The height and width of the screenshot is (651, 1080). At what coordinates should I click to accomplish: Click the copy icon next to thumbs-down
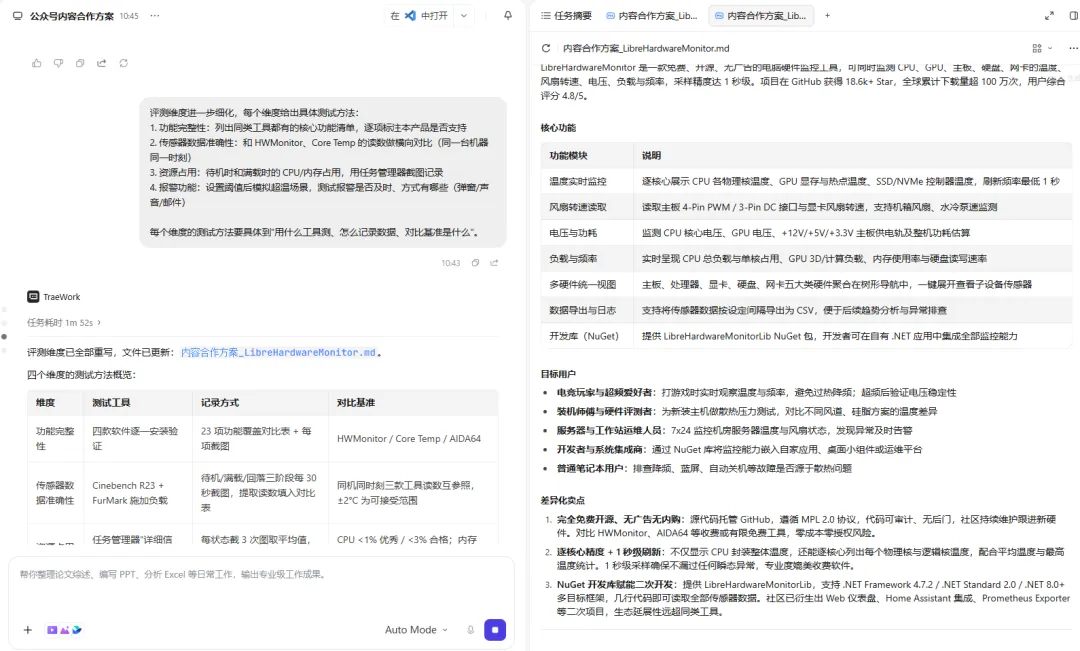tap(80, 63)
